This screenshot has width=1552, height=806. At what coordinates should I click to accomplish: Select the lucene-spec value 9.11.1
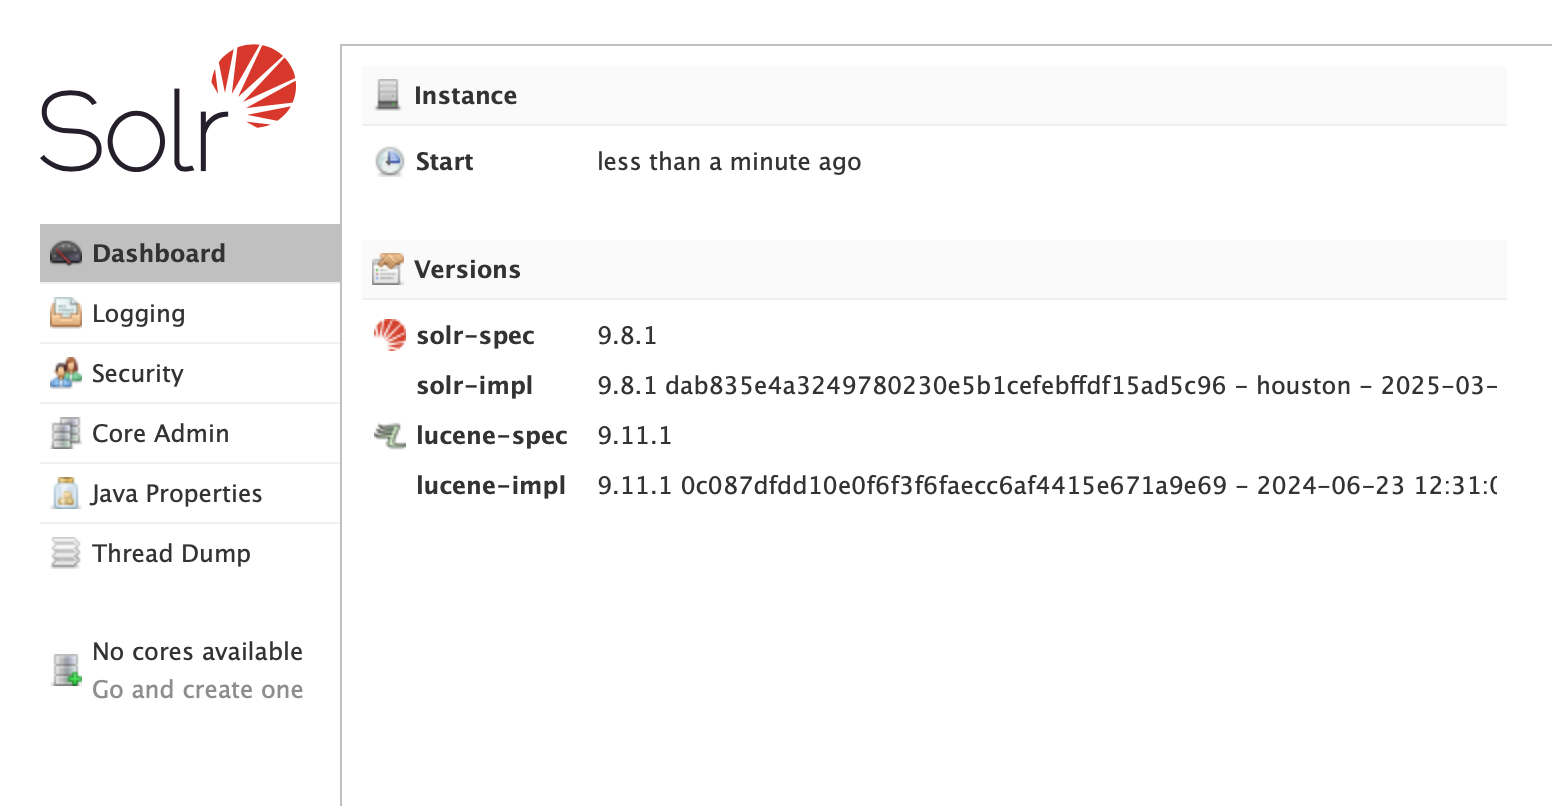tap(634, 435)
